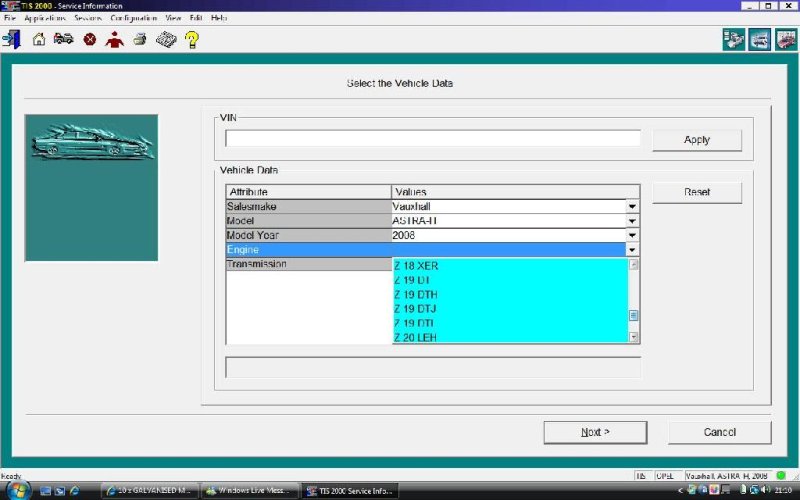Click the exit door icon in toolbar
The image size is (800, 500).
12,40
